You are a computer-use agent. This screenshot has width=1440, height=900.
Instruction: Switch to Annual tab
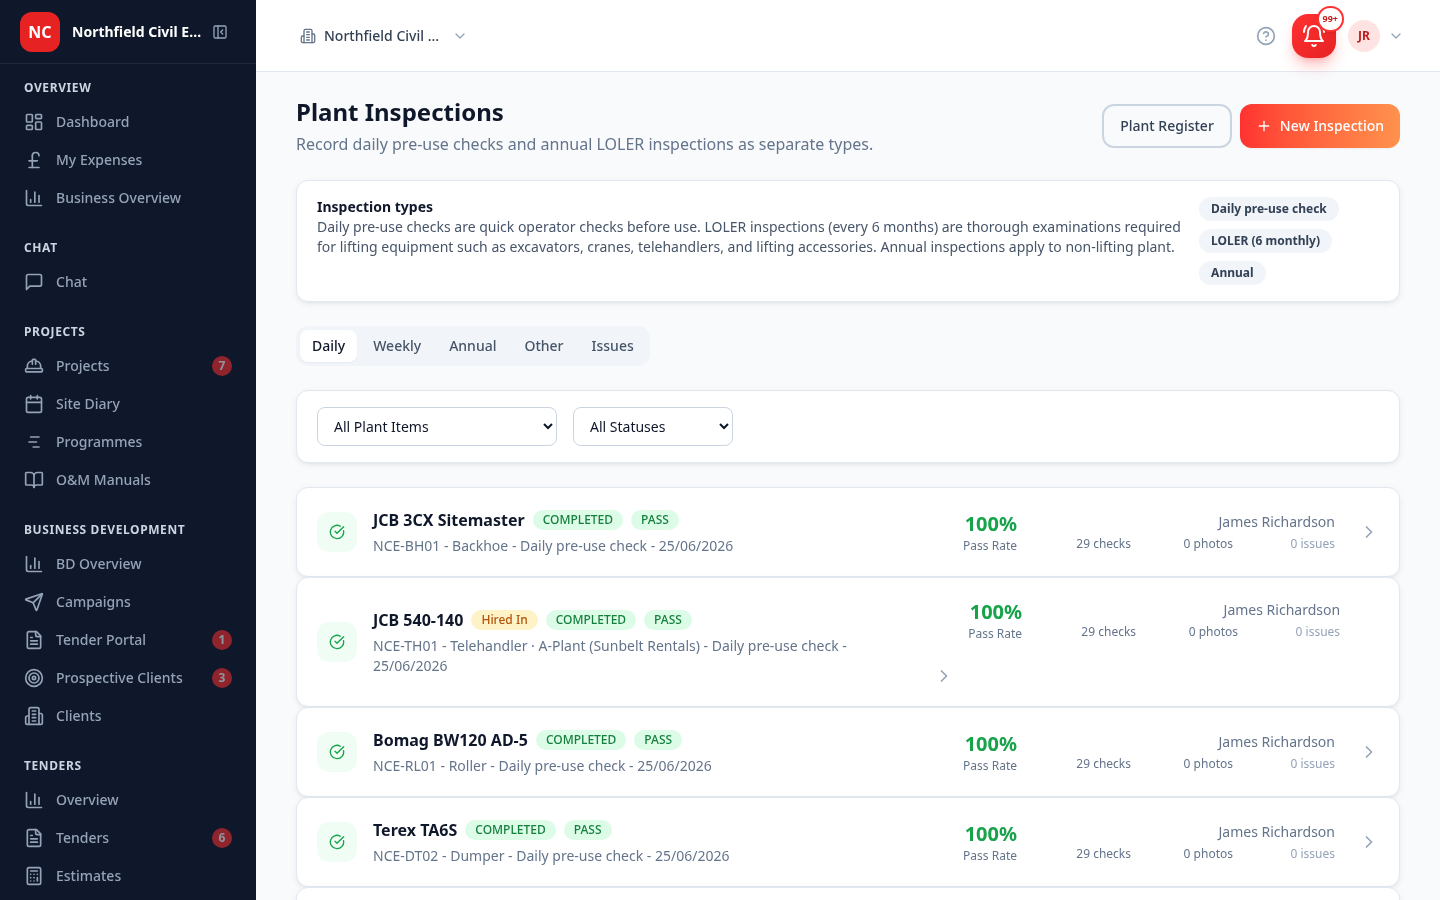[472, 346]
